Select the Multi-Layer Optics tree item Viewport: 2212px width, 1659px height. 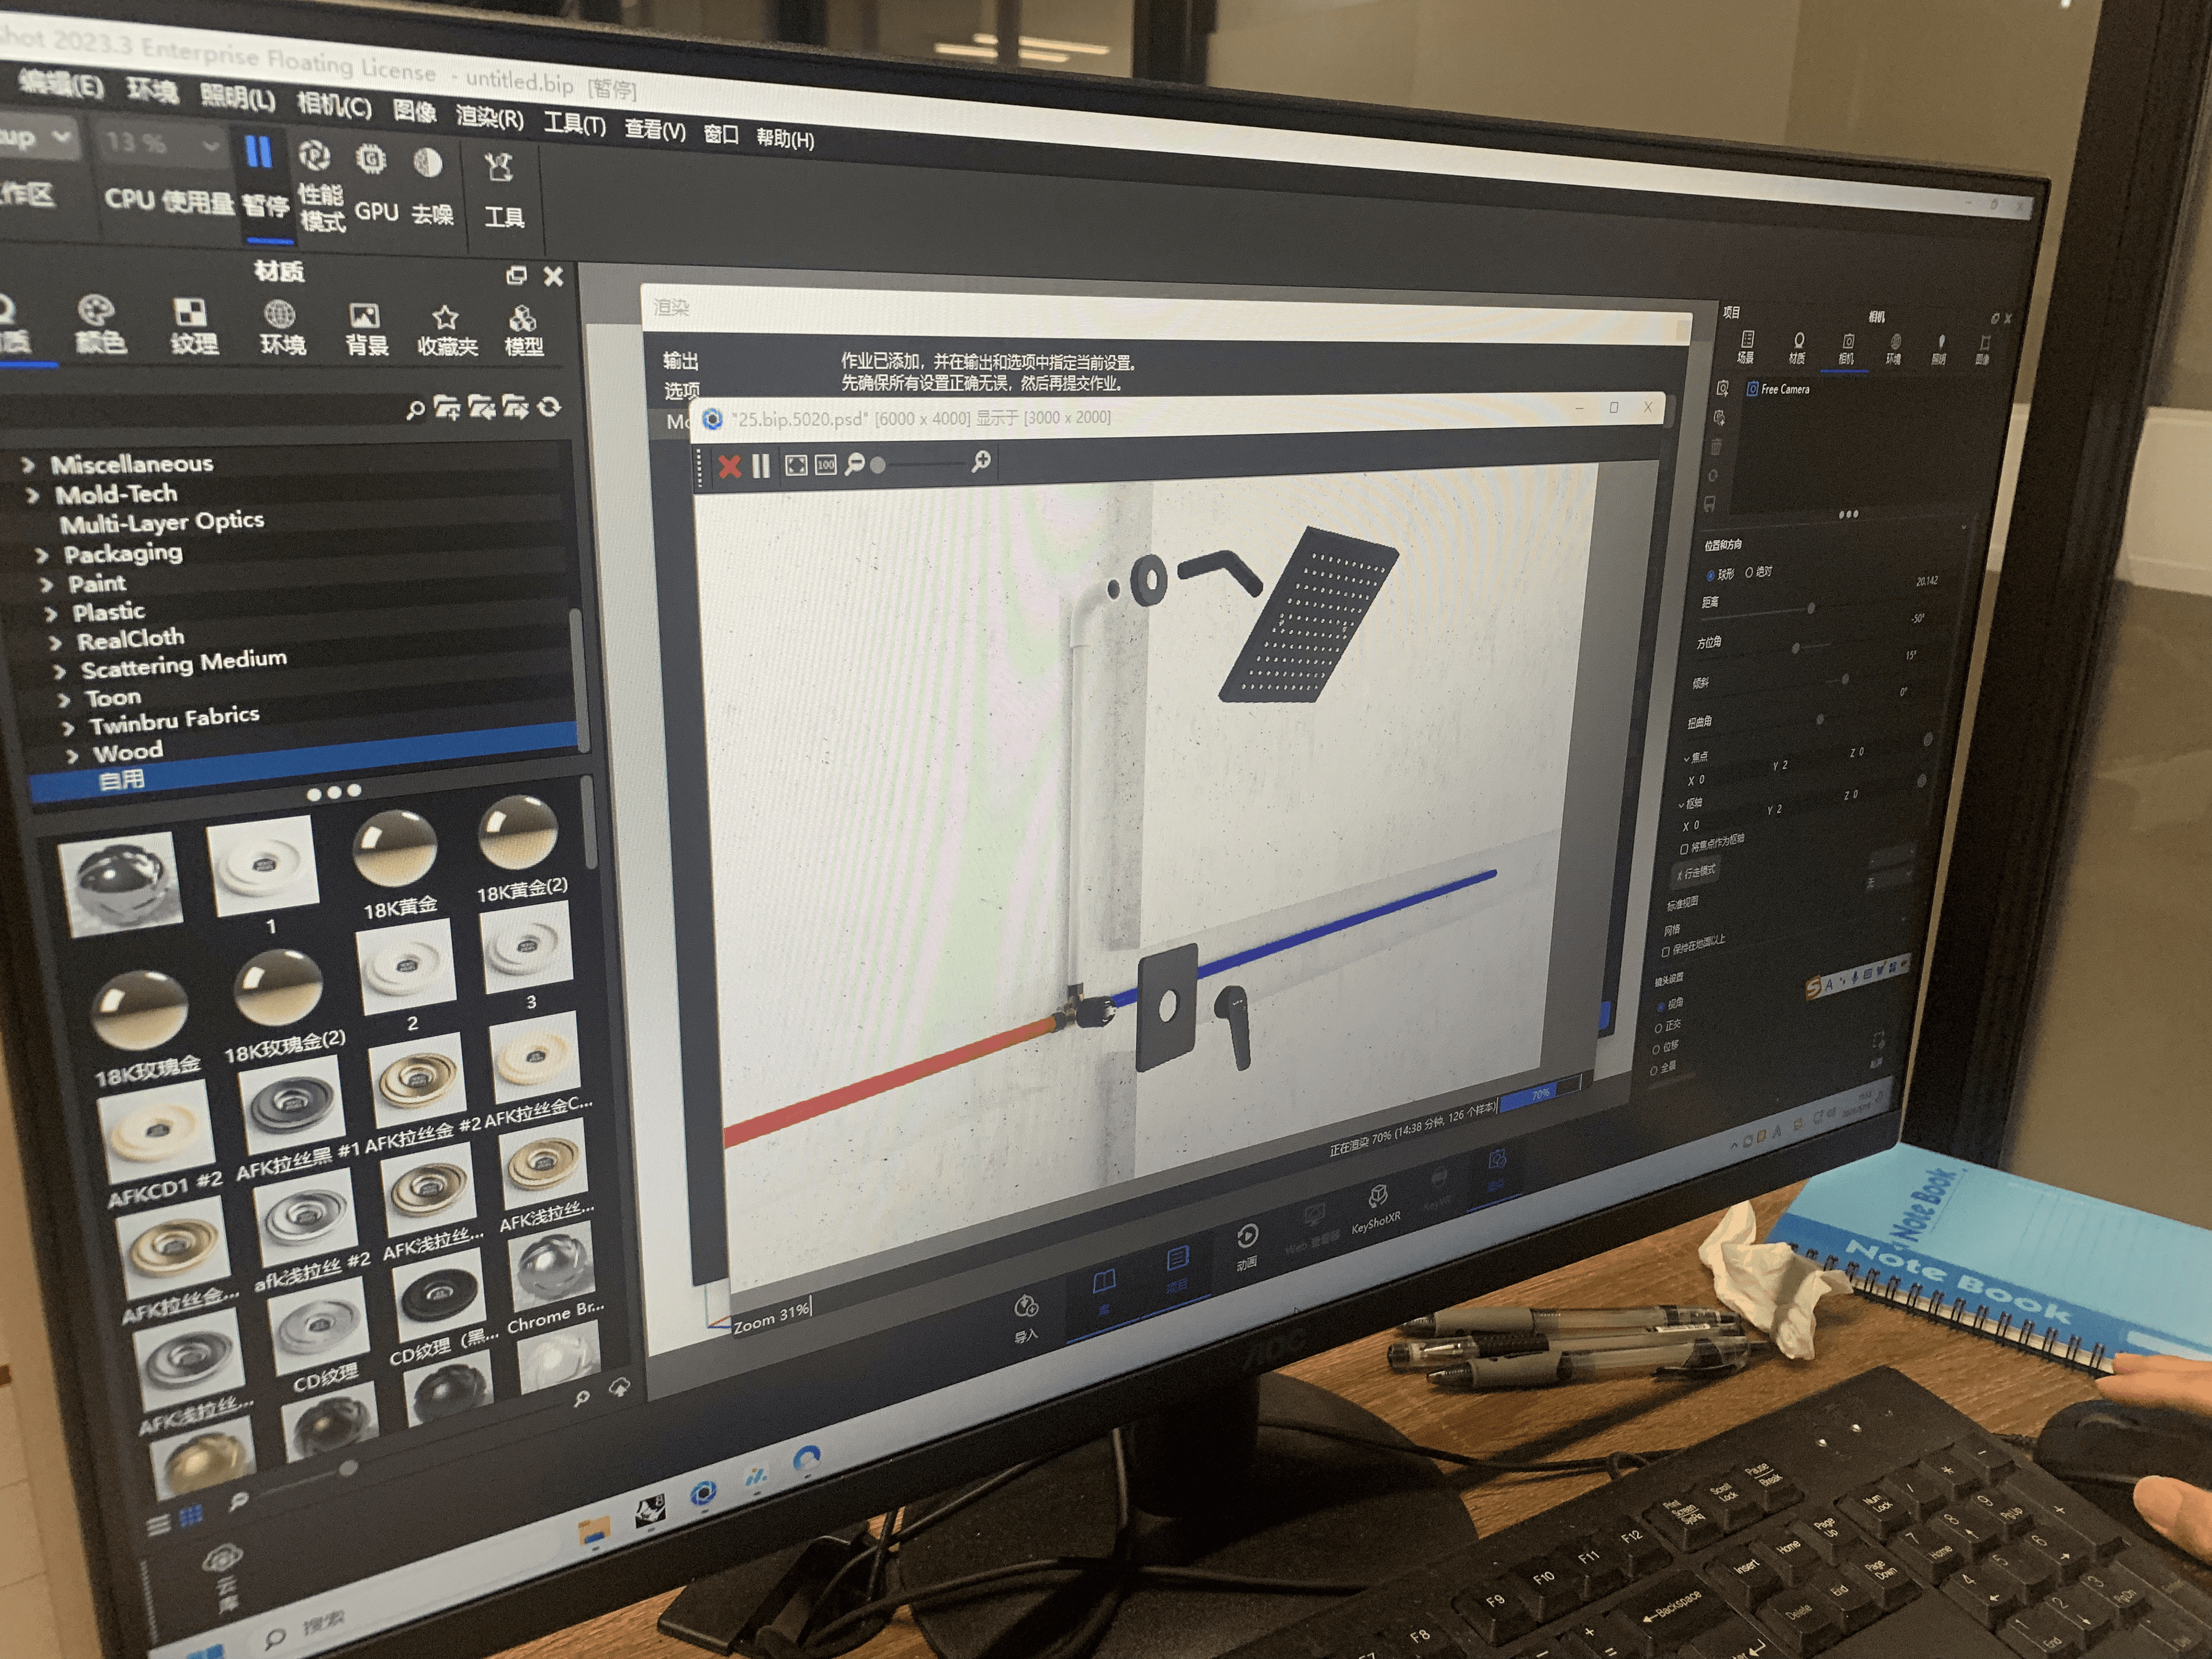point(161,522)
